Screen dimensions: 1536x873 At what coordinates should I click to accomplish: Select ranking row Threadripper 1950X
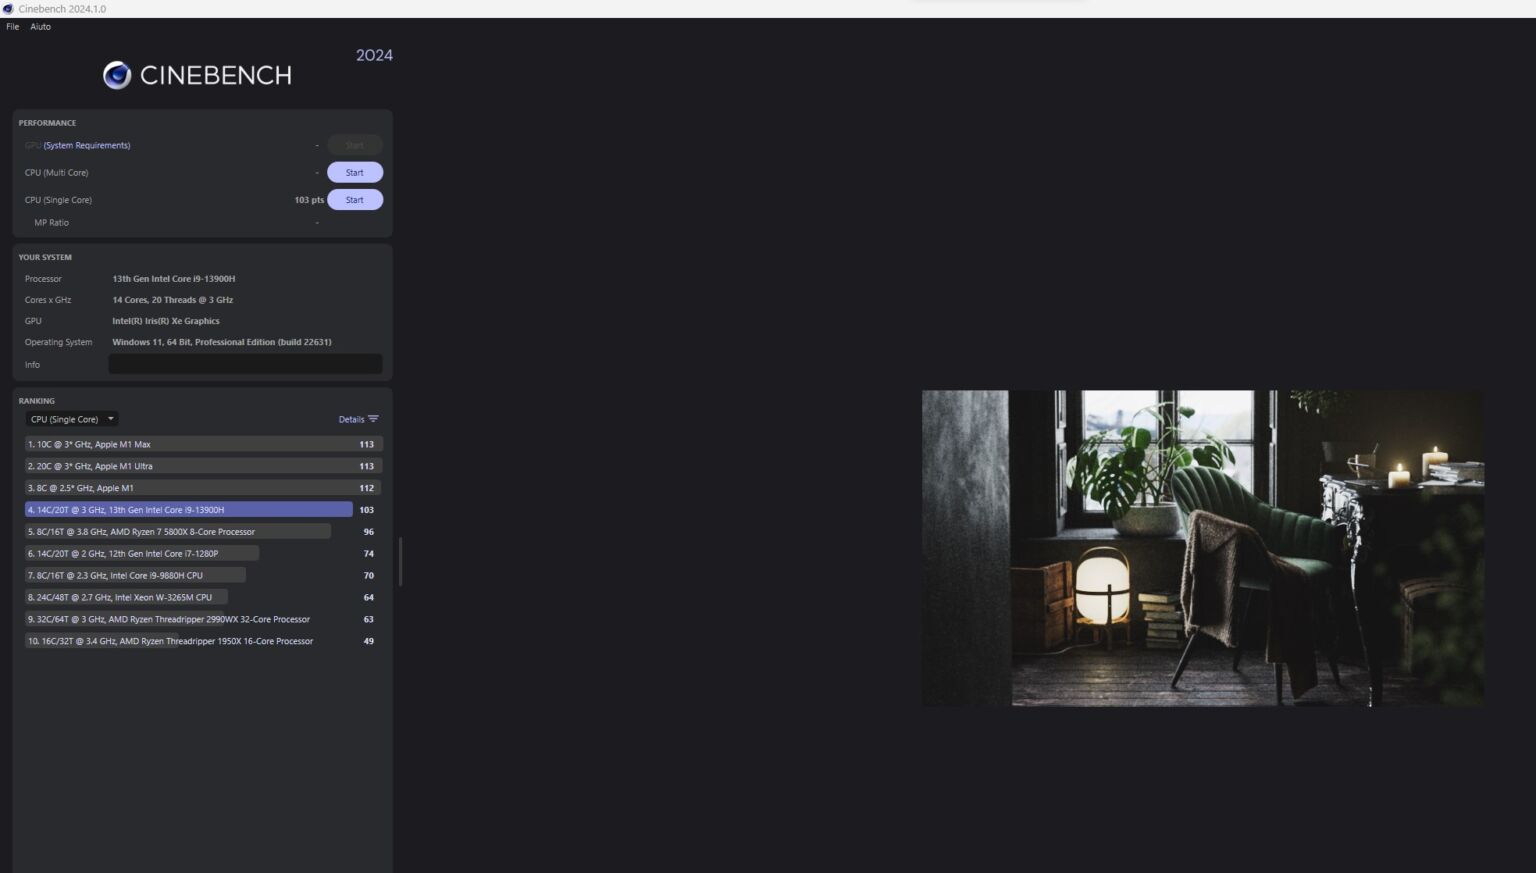click(204, 642)
